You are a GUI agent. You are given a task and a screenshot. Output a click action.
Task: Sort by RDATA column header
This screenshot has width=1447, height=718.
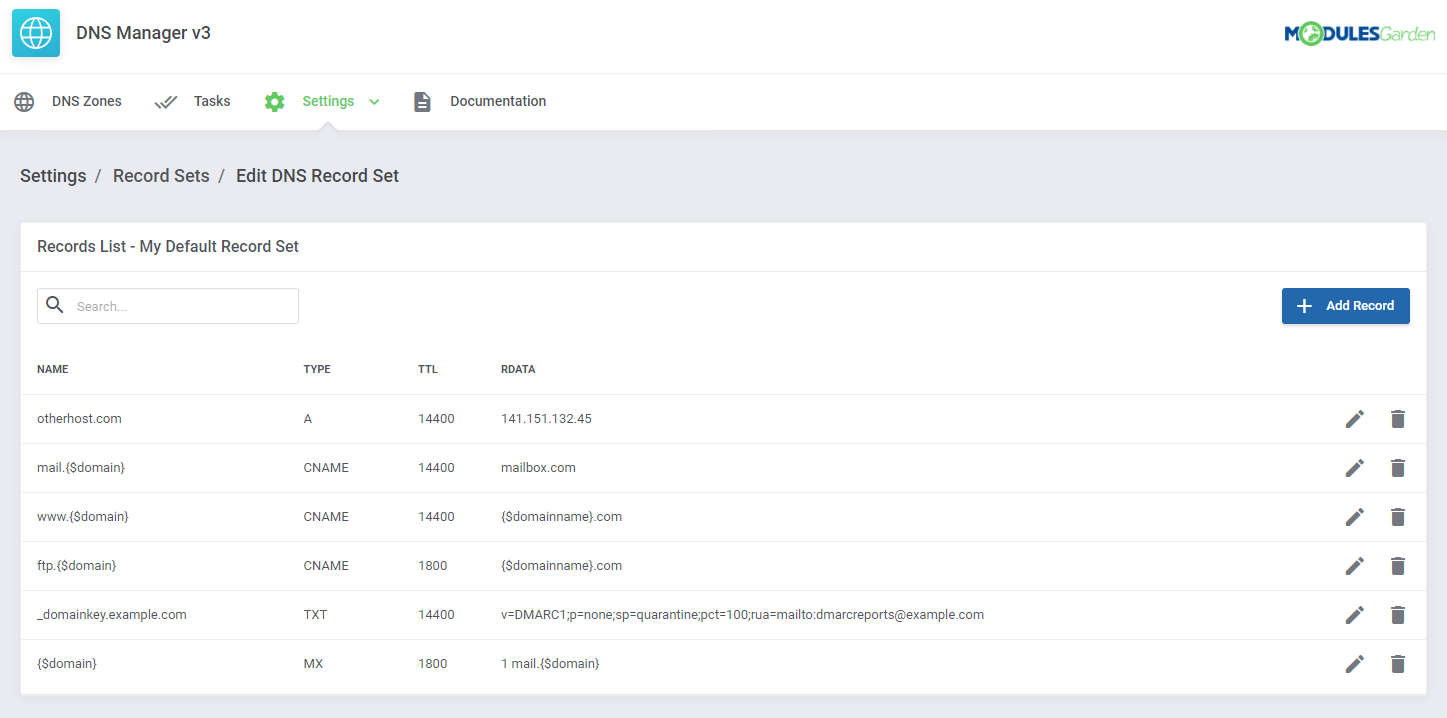[518, 369]
